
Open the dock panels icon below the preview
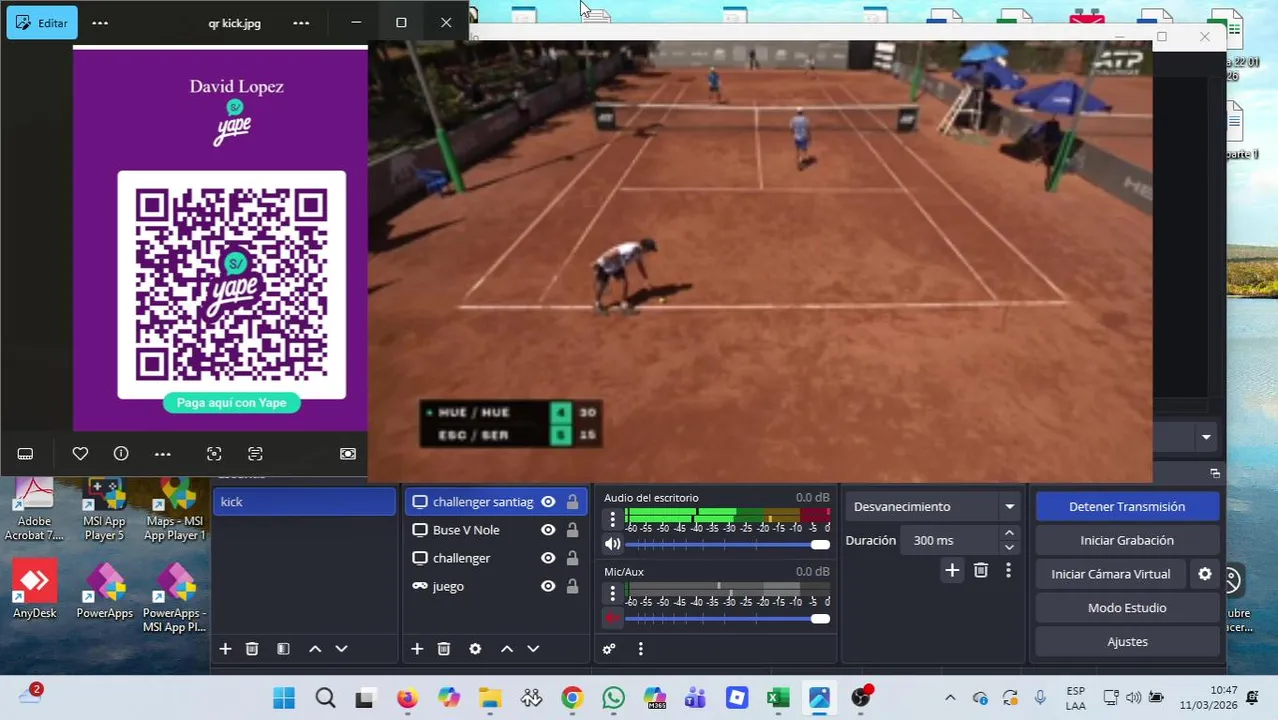tap(1215, 473)
